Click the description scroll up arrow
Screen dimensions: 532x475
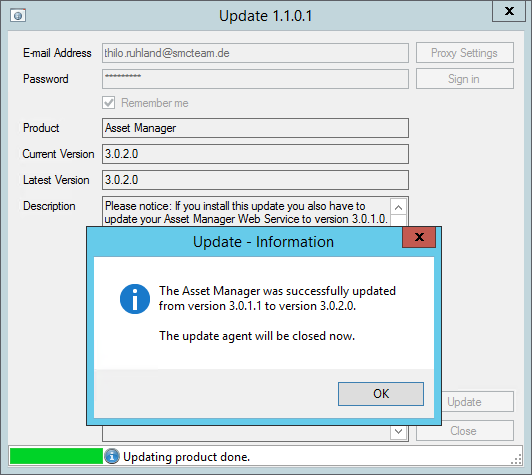[399, 208]
